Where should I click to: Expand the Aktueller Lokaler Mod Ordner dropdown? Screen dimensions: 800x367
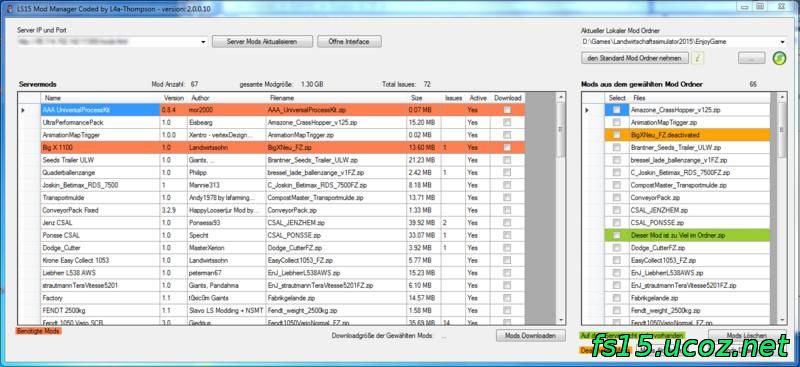[x=782, y=42]
